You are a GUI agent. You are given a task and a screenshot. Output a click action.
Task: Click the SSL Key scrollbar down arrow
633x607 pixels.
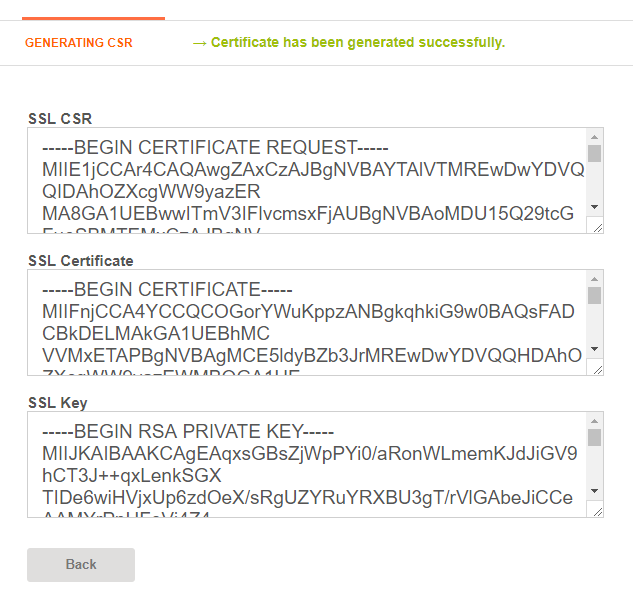pos(594,491)
